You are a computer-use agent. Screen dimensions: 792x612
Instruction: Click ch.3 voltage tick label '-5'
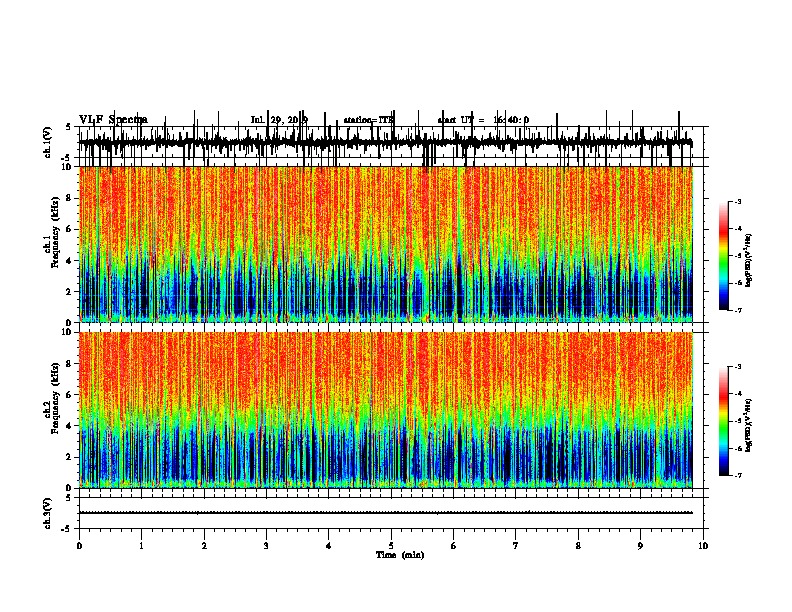point(67,529)
